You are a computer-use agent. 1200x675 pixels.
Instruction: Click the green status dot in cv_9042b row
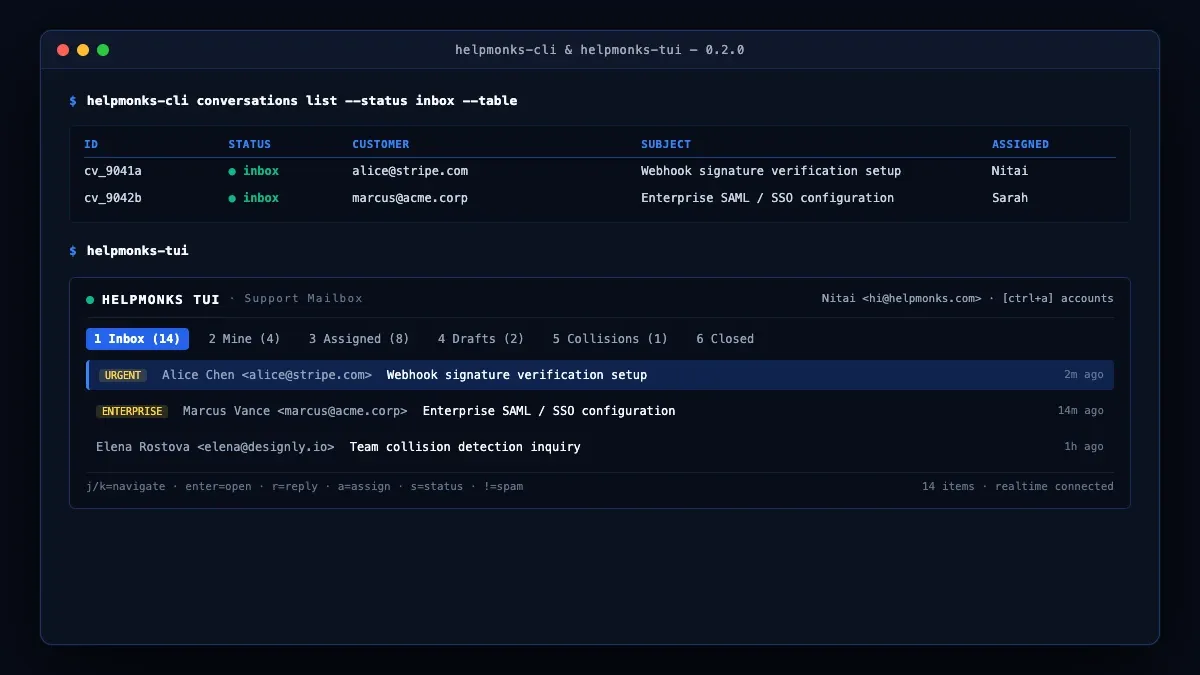click(x=232, y=198)
